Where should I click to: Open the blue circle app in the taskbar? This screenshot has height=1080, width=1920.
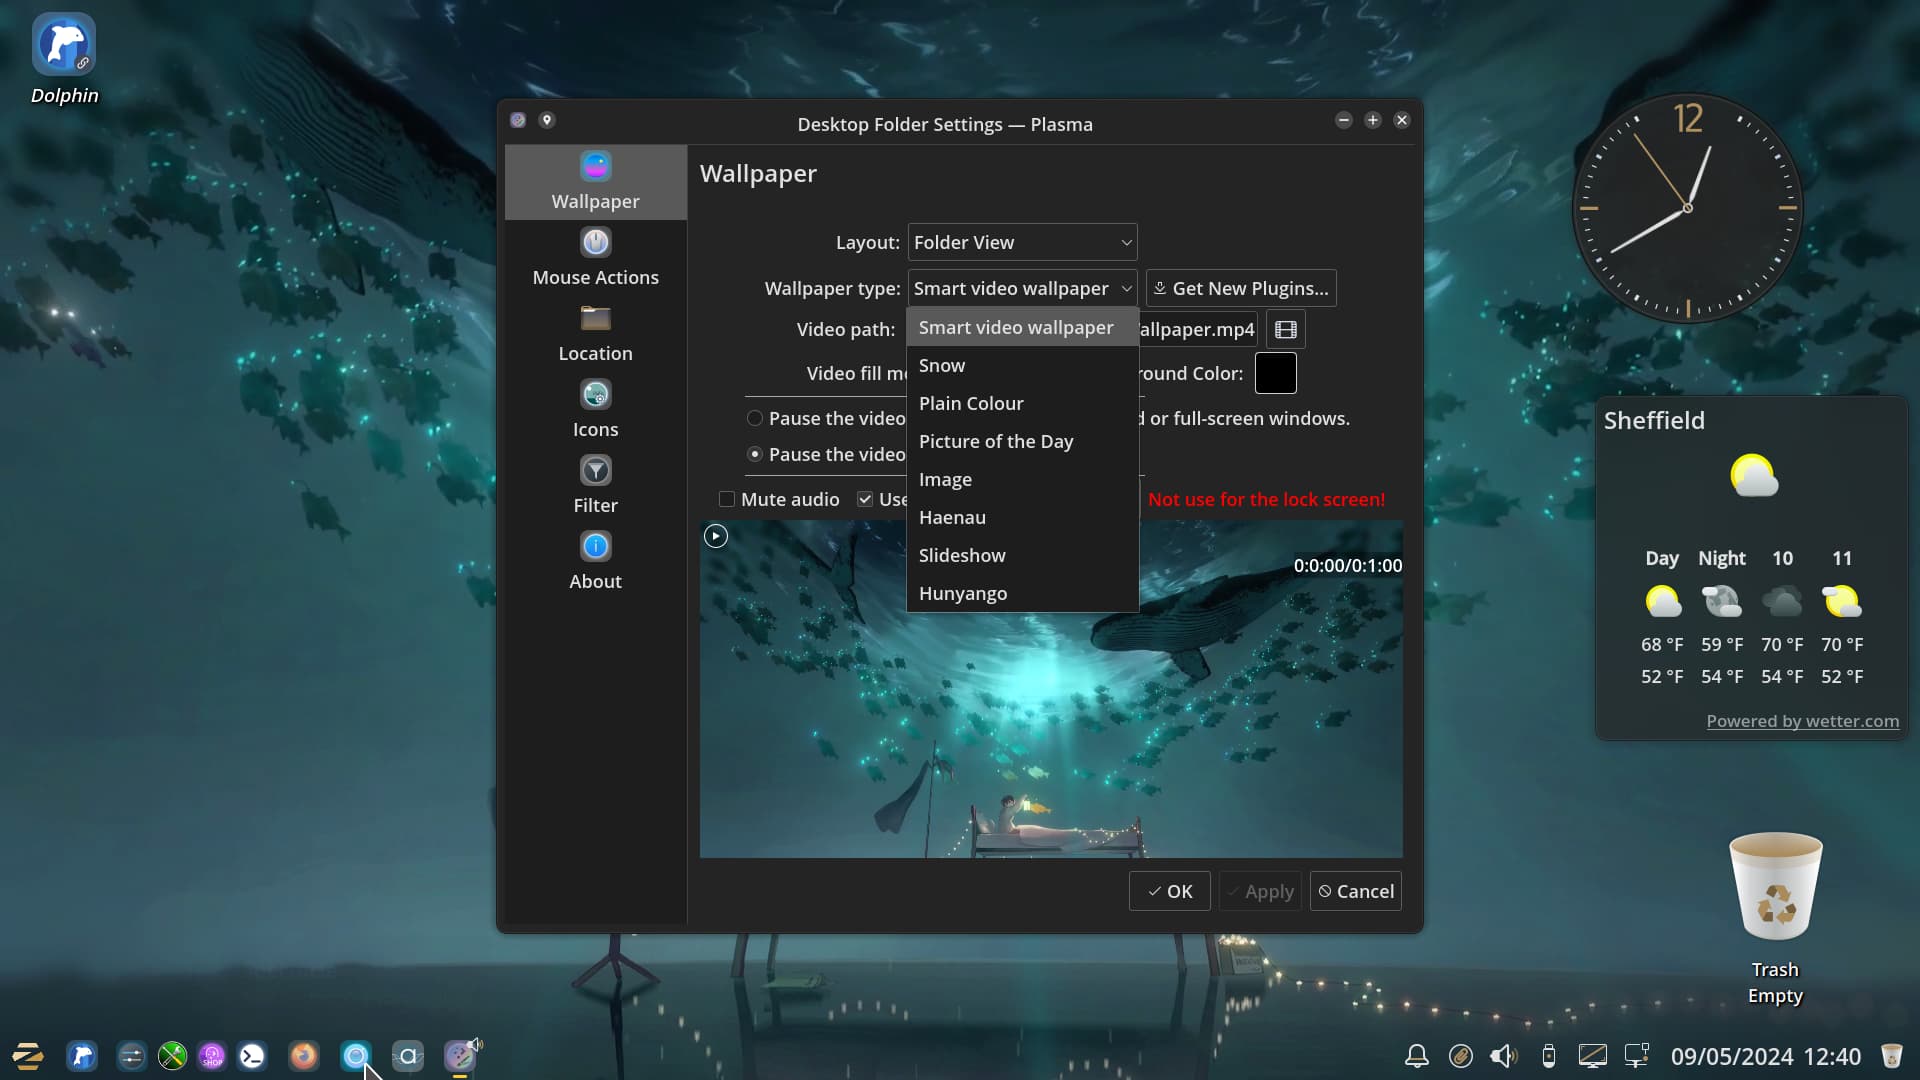click(x=356, y=1056)
